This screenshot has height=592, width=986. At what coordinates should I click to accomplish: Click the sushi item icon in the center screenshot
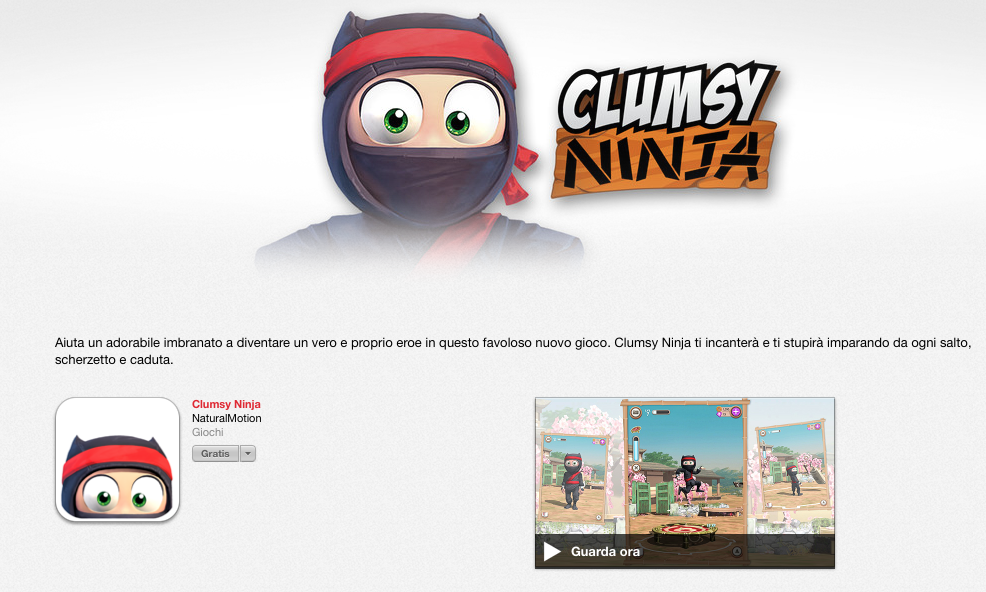636,430
